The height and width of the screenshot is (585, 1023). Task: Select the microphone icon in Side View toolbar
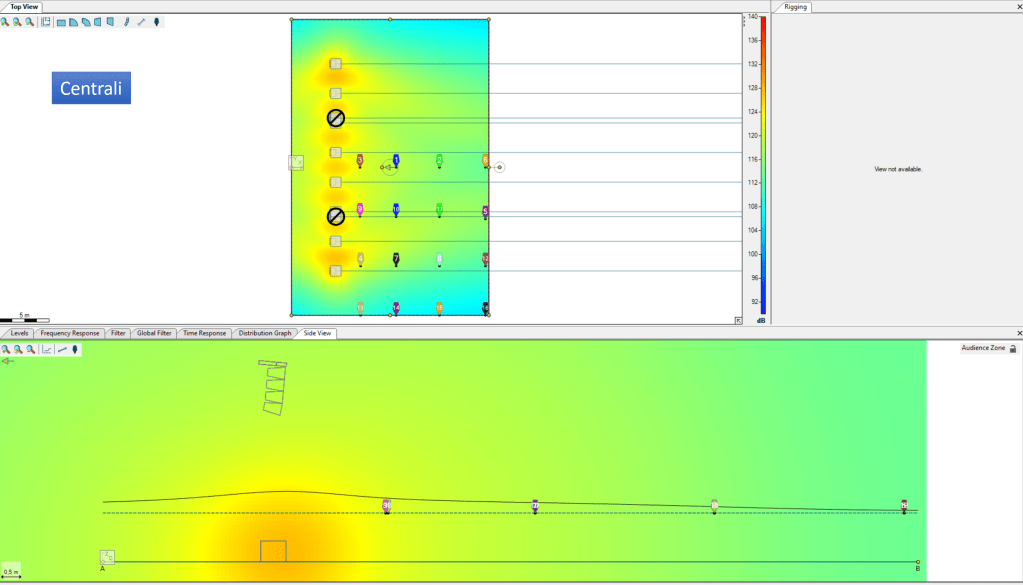click(75, 349)
